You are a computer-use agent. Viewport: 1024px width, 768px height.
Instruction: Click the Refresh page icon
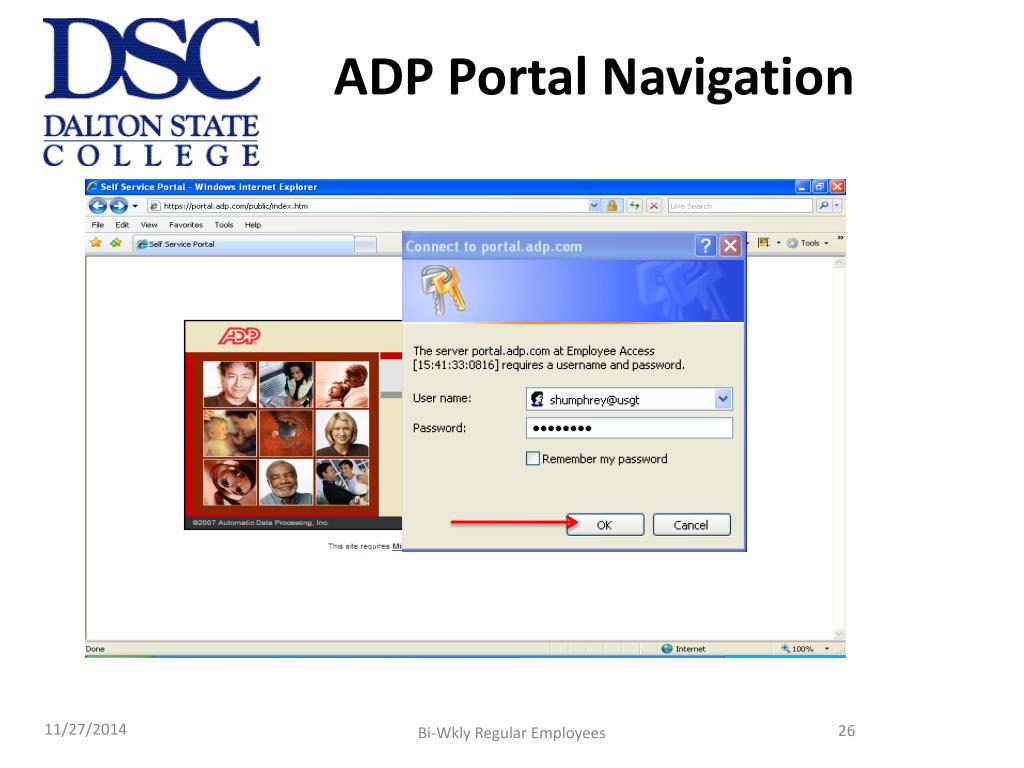[634, 206]
